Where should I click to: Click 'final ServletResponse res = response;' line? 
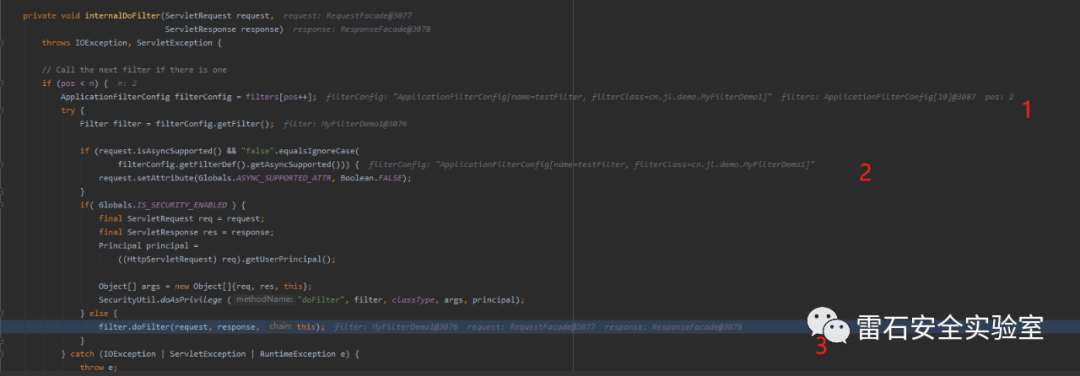pyautogui.click(x=186, y=232)
